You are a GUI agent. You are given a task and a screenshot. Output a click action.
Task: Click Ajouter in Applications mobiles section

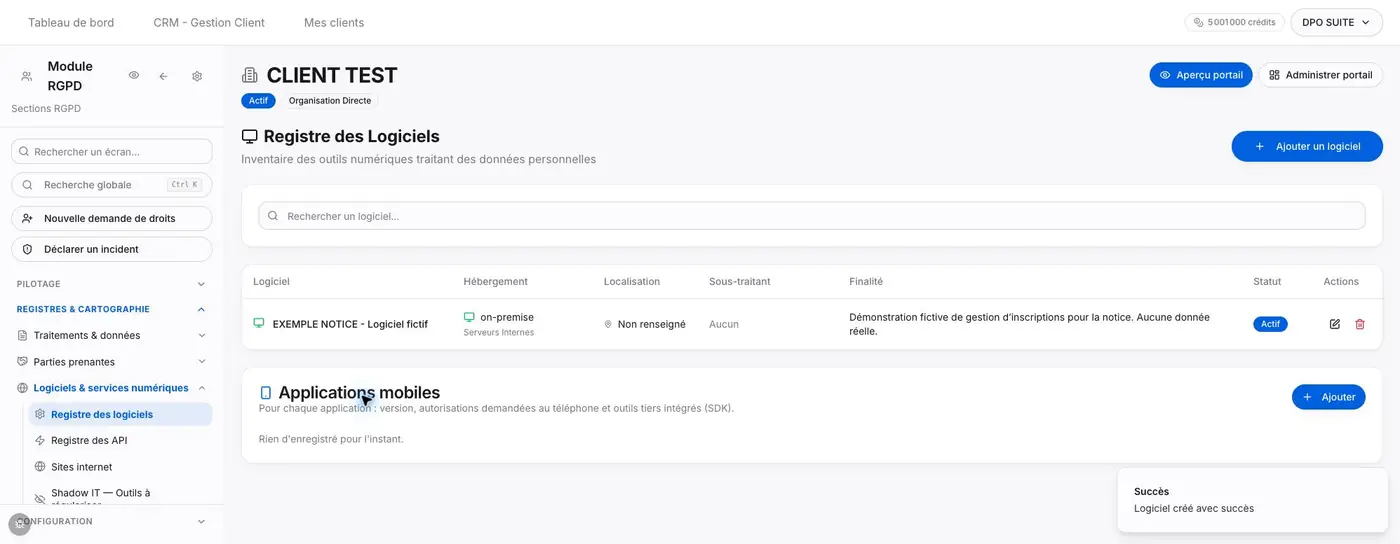(1329, 397)
